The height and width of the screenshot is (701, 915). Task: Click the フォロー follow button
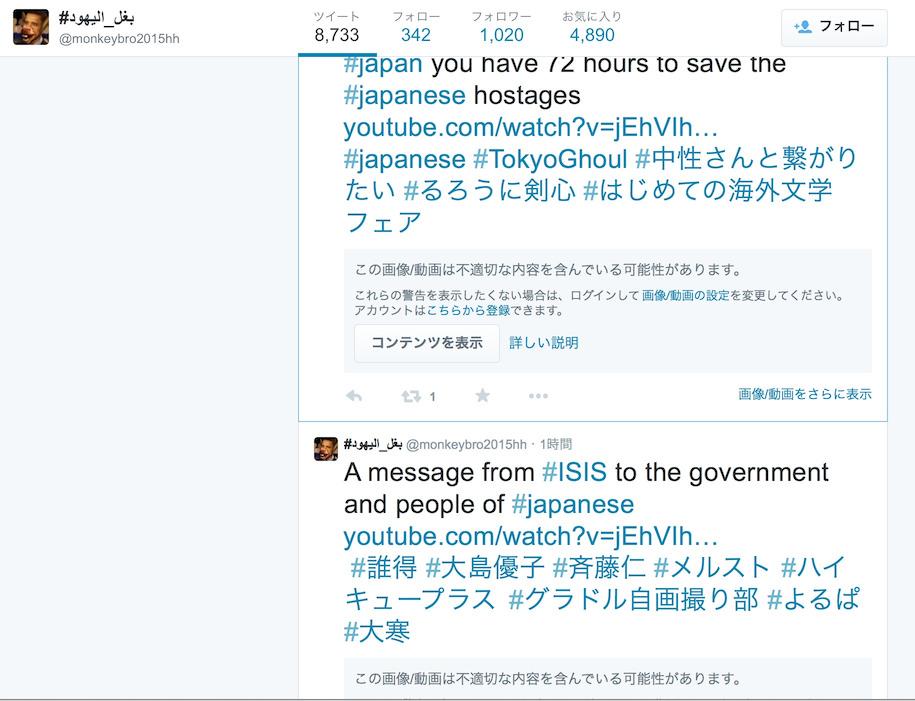click(x=834, y=27)
